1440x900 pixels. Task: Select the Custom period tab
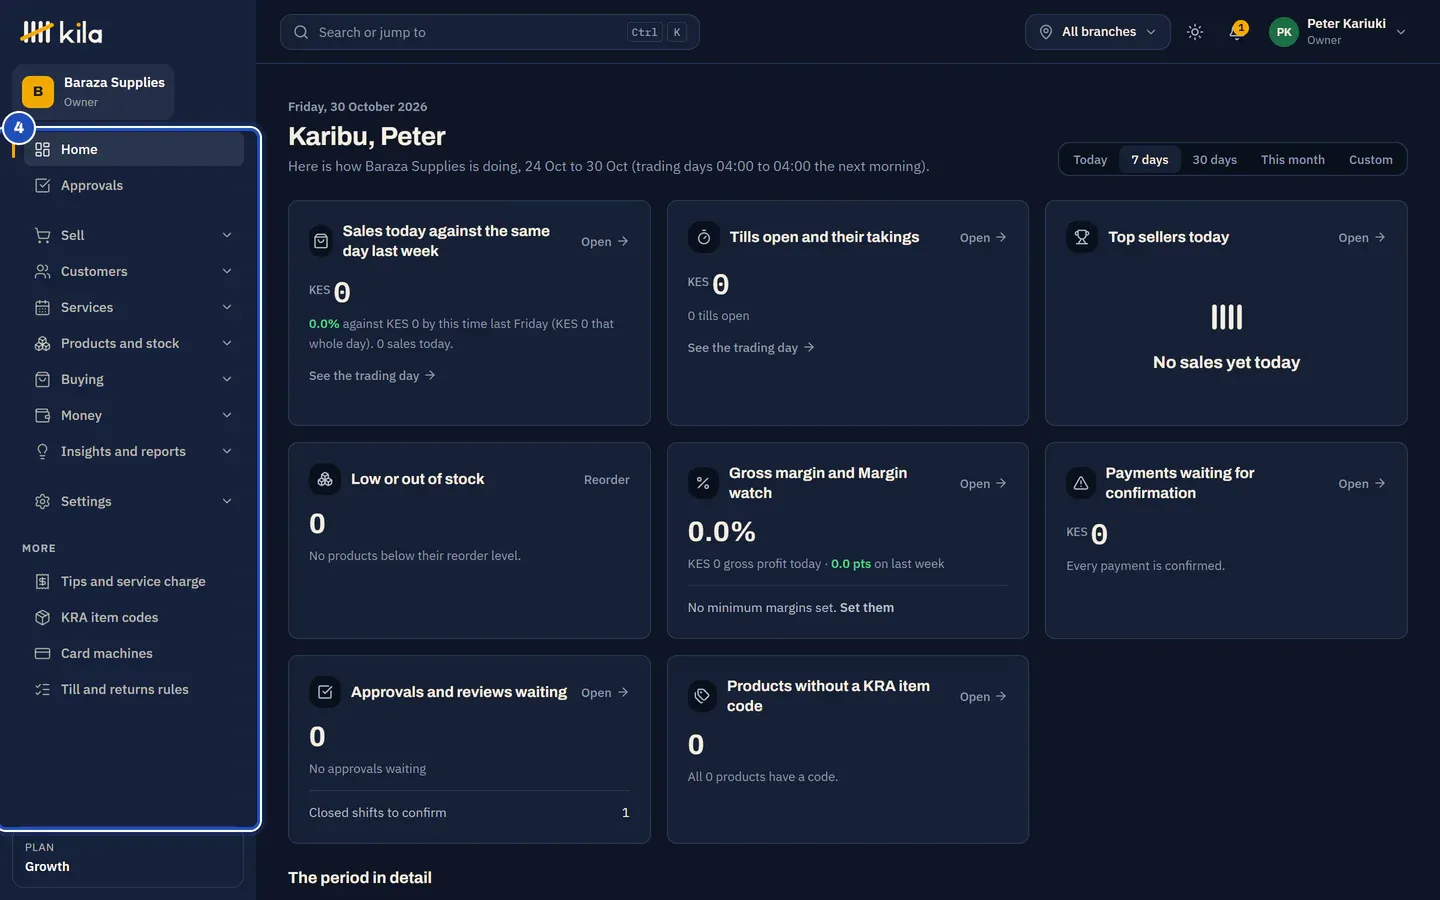click(x=1370, y=159)
